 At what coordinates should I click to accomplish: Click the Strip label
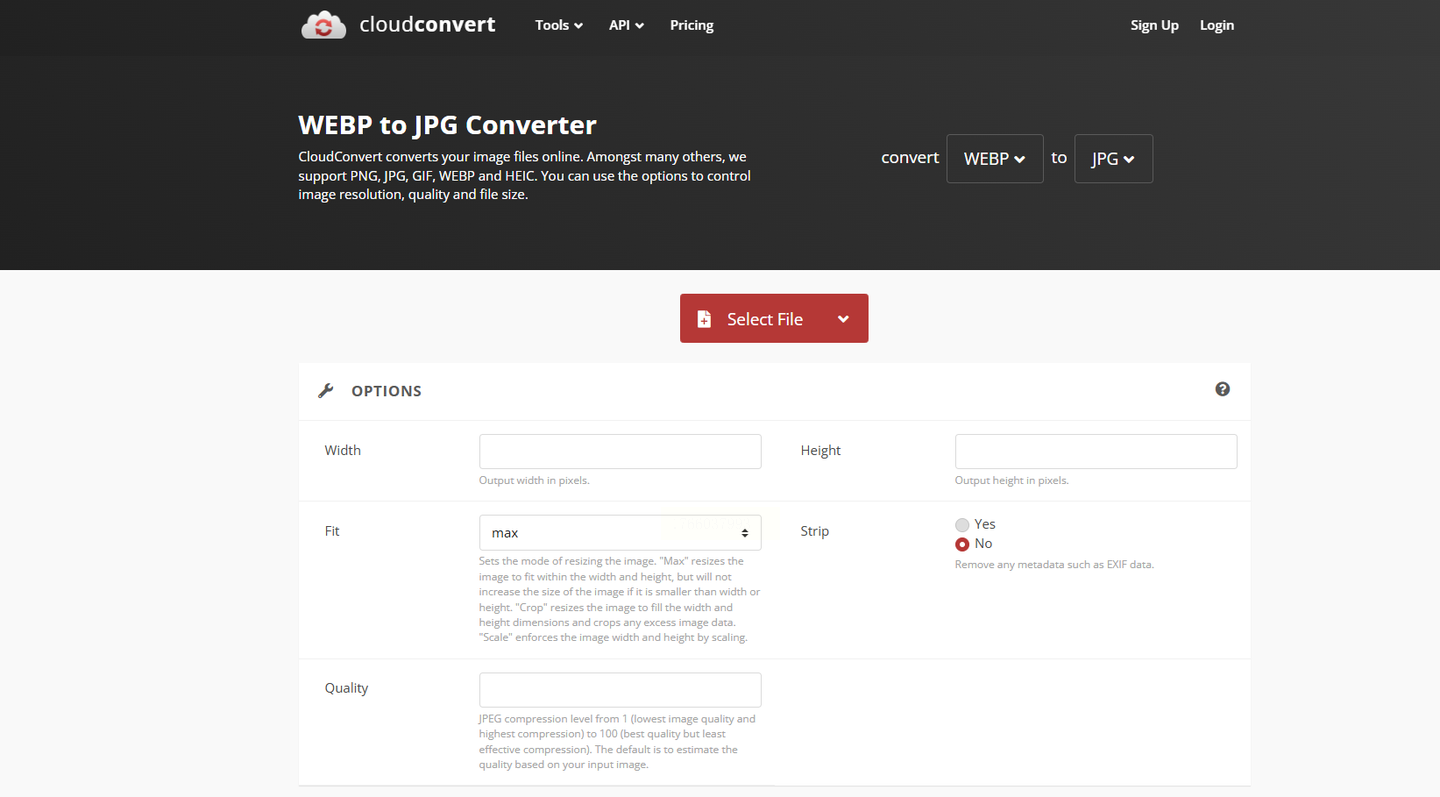click(814, 532)
